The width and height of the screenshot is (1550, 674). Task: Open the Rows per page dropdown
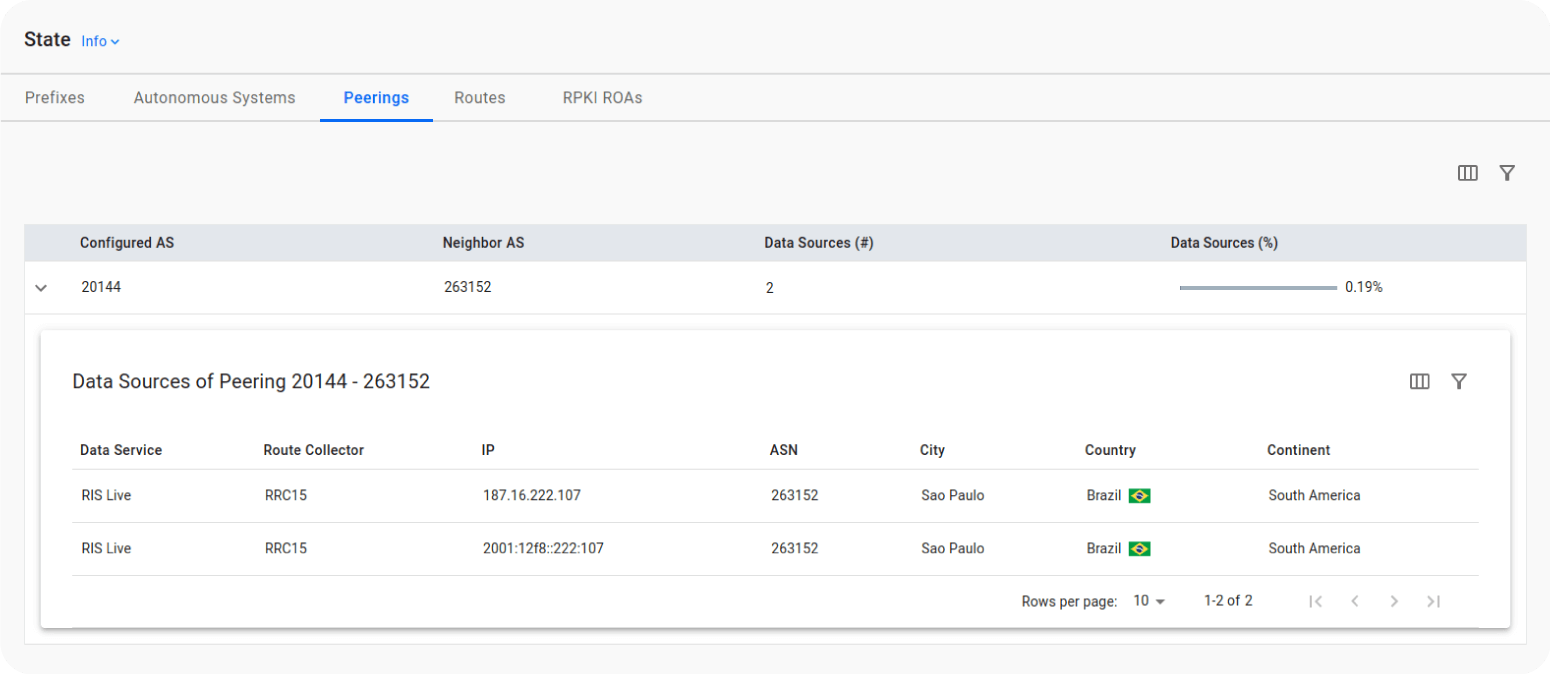pos(1149,601)
